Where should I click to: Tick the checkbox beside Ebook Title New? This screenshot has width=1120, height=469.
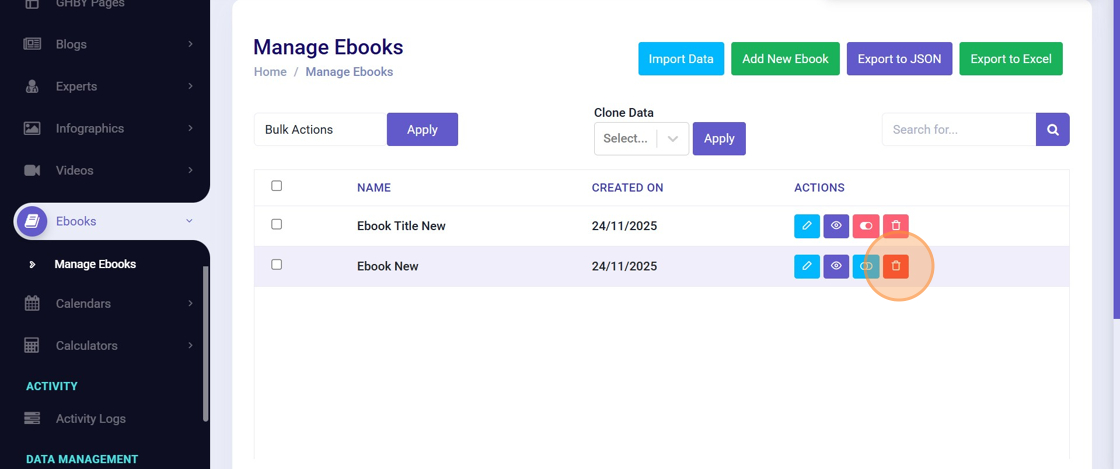coord(277,225)
